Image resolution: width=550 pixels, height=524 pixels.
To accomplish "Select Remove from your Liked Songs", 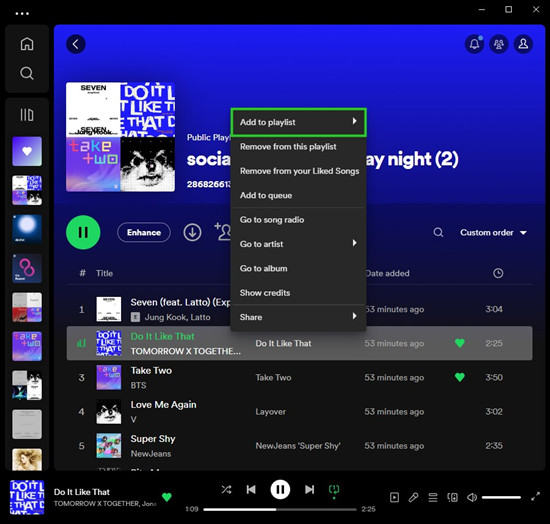I will coord(299,171).
